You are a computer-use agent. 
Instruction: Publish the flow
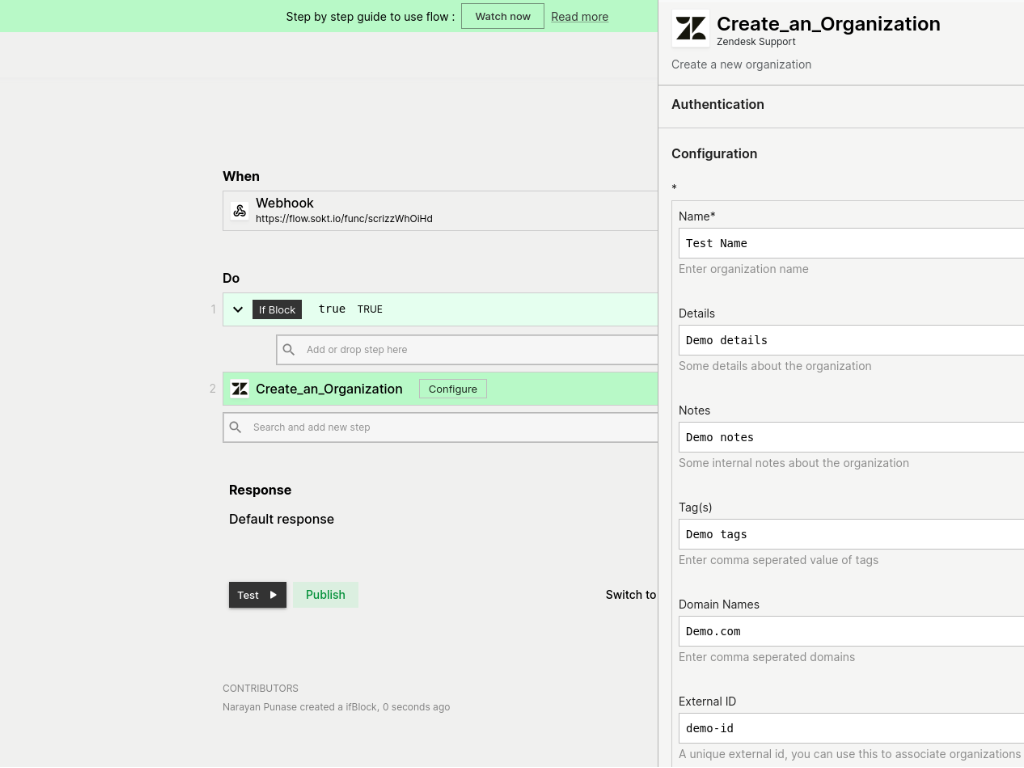[x=325, y=595]
